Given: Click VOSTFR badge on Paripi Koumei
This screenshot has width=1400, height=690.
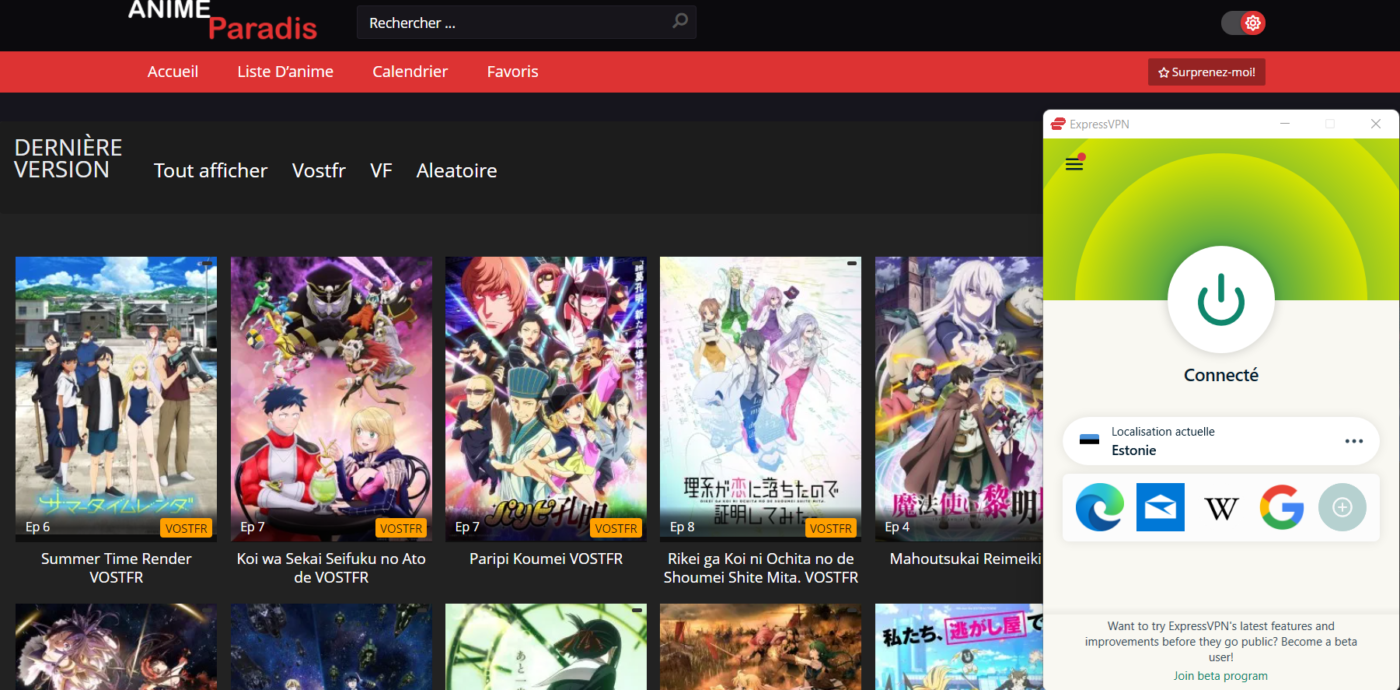Looking at the screenshot, I should [x=615, y=528].
